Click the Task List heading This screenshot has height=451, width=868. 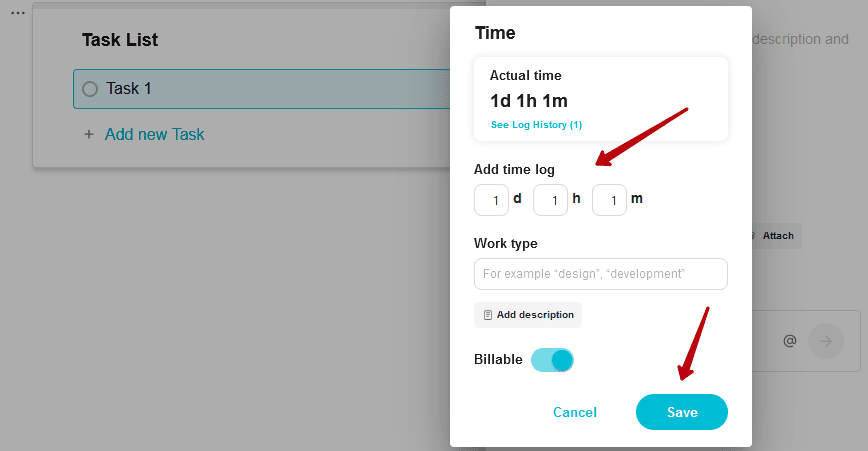[120, 40]
